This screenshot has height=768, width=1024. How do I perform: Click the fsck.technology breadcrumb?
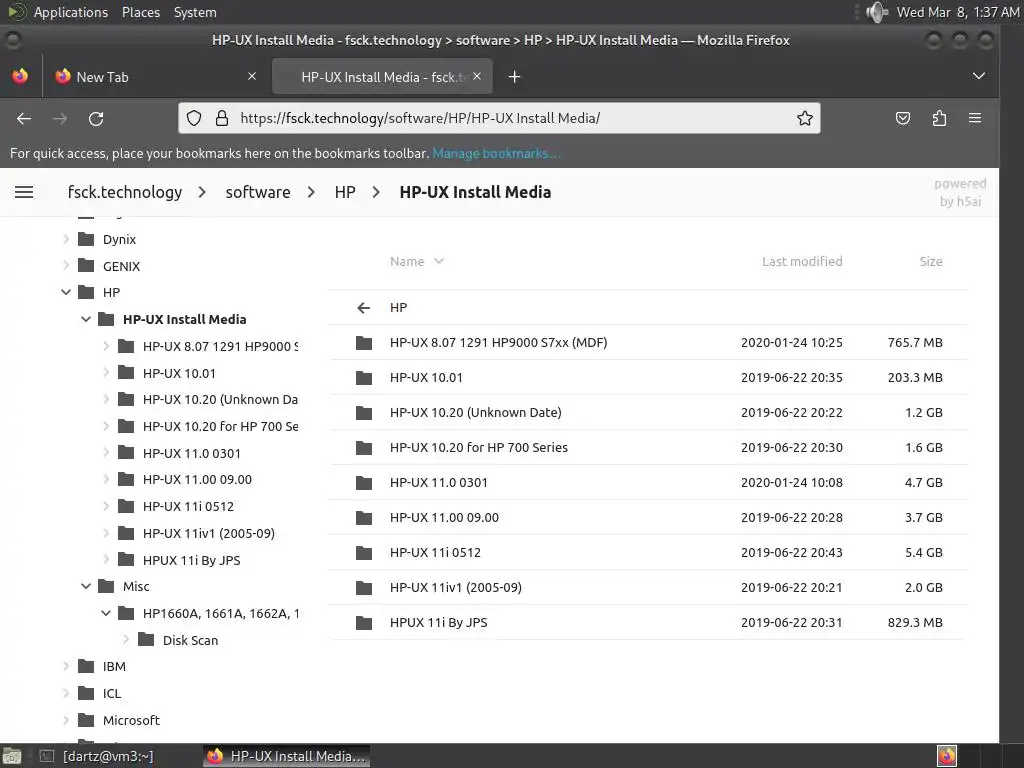pyautogui.click(x=125, y=192)
